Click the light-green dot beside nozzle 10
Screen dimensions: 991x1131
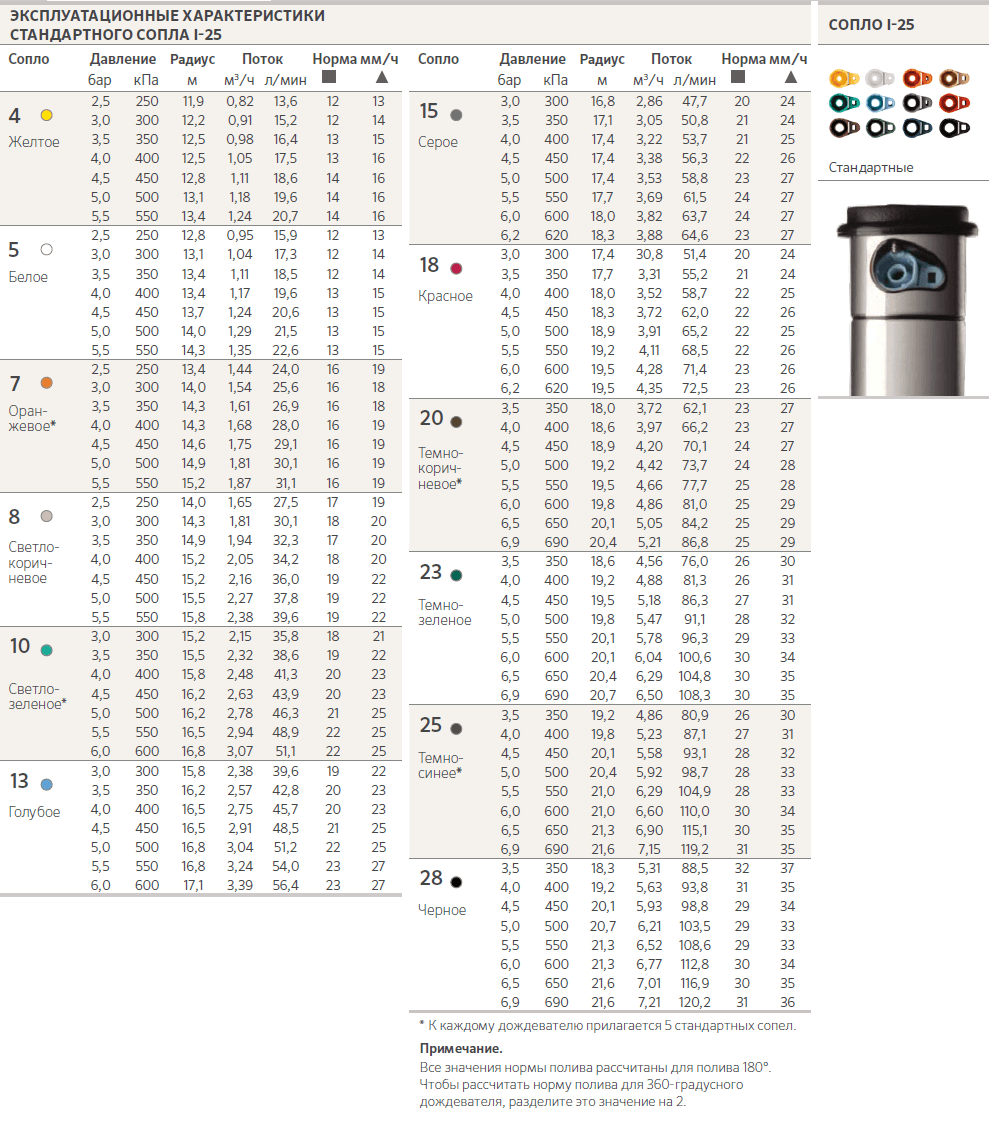46,650
